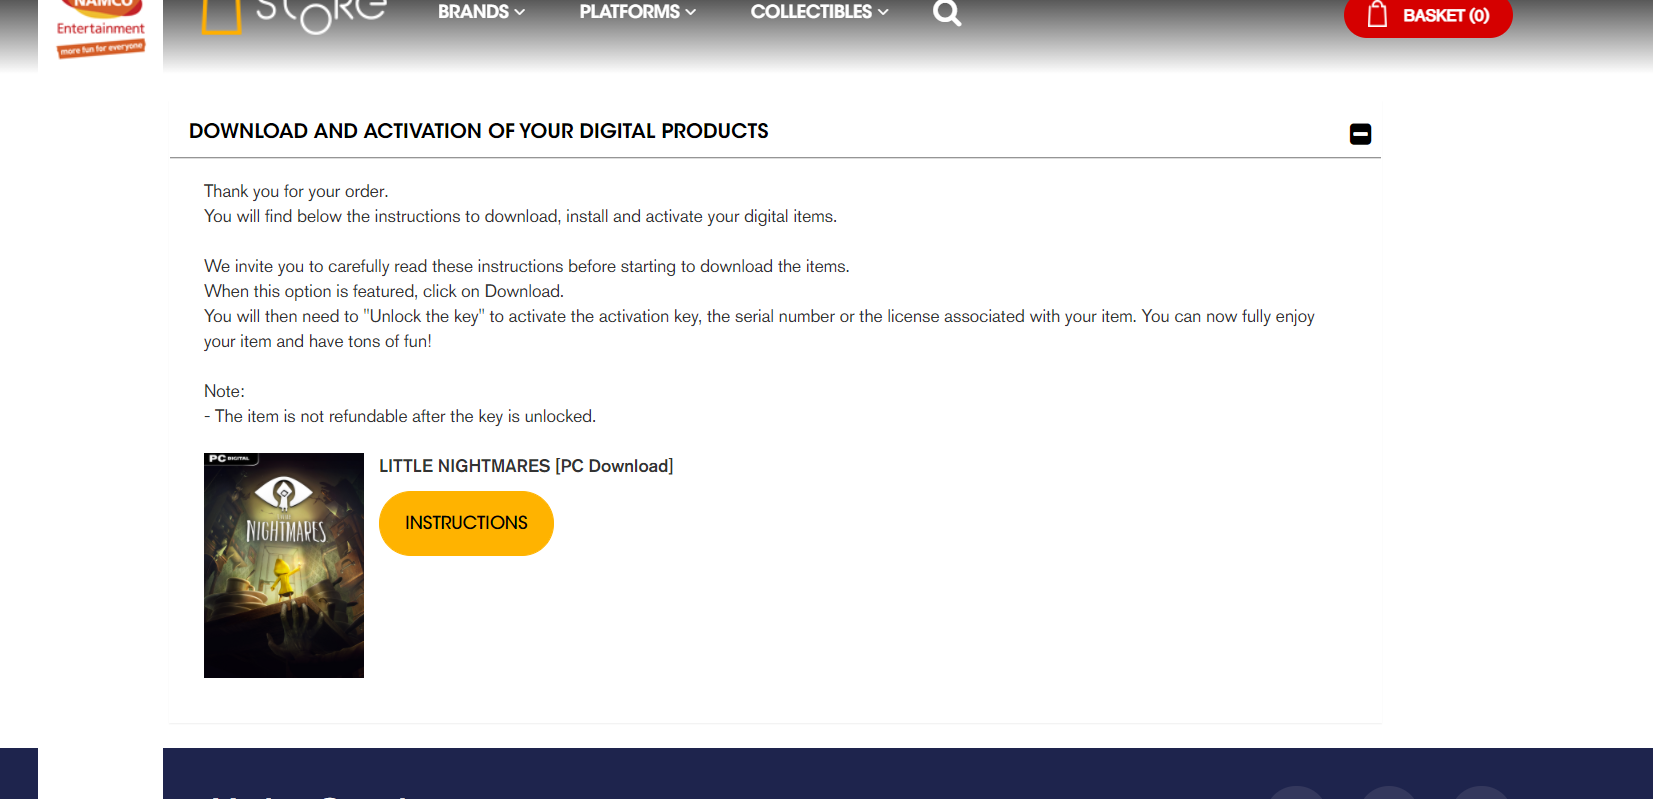This screenshot has width=1653, height=799.
Task: Click the "Download and Activation of Your Digital Products" heading
Action: tap(479, 131)
